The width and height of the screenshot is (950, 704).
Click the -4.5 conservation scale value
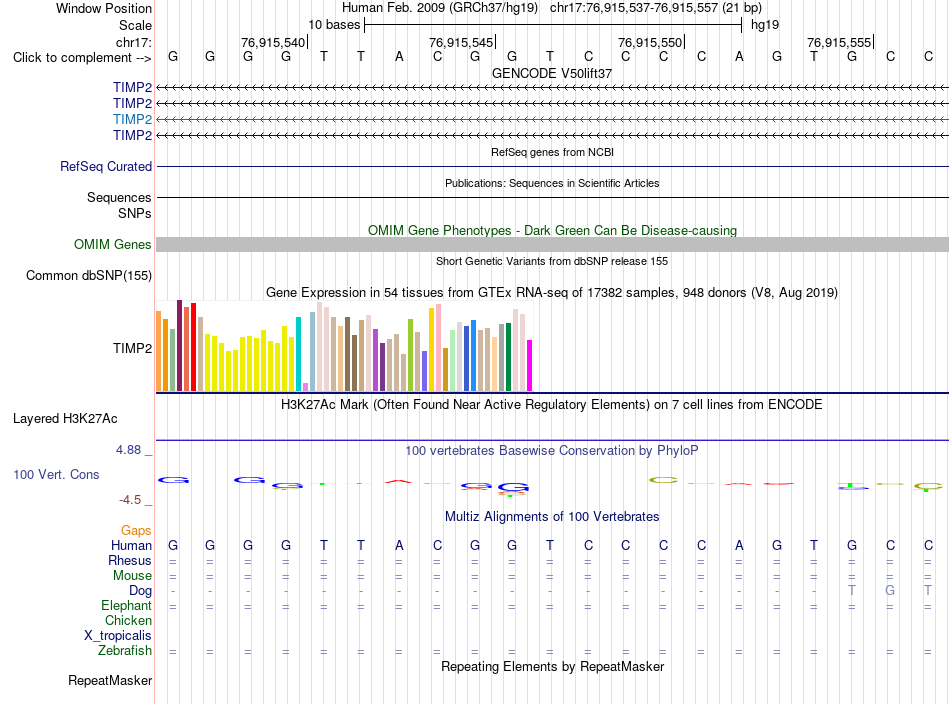pyautogui.click(x=130, y=500)
